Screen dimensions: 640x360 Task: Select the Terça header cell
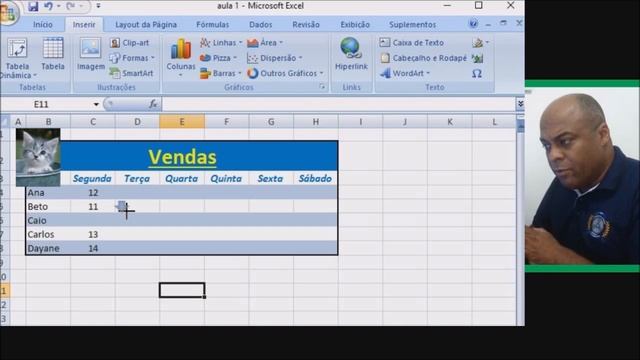click(137, 178)
